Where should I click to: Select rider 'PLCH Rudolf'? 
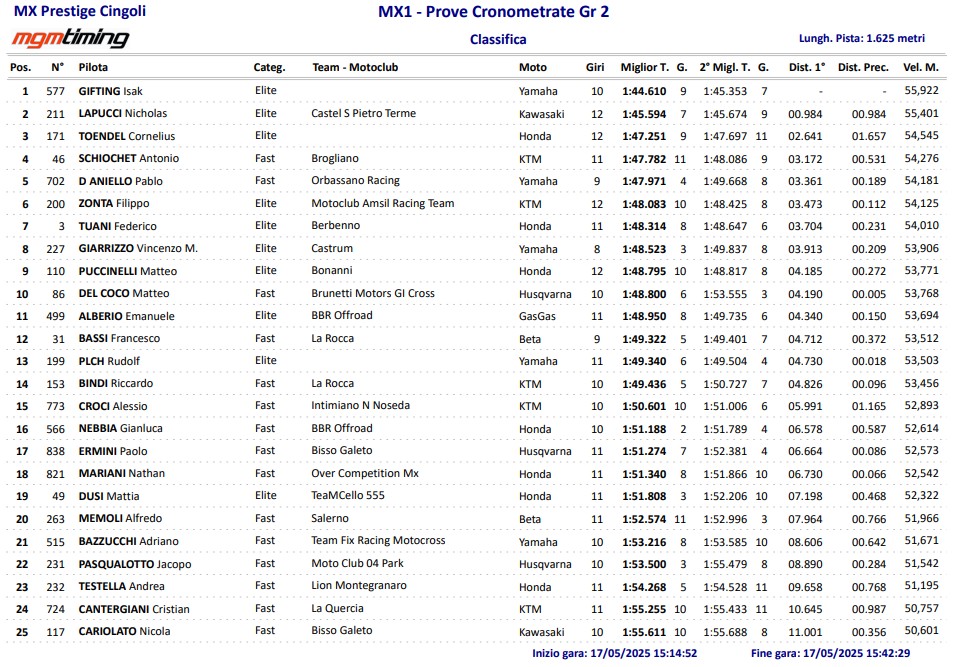pos(109,362)
